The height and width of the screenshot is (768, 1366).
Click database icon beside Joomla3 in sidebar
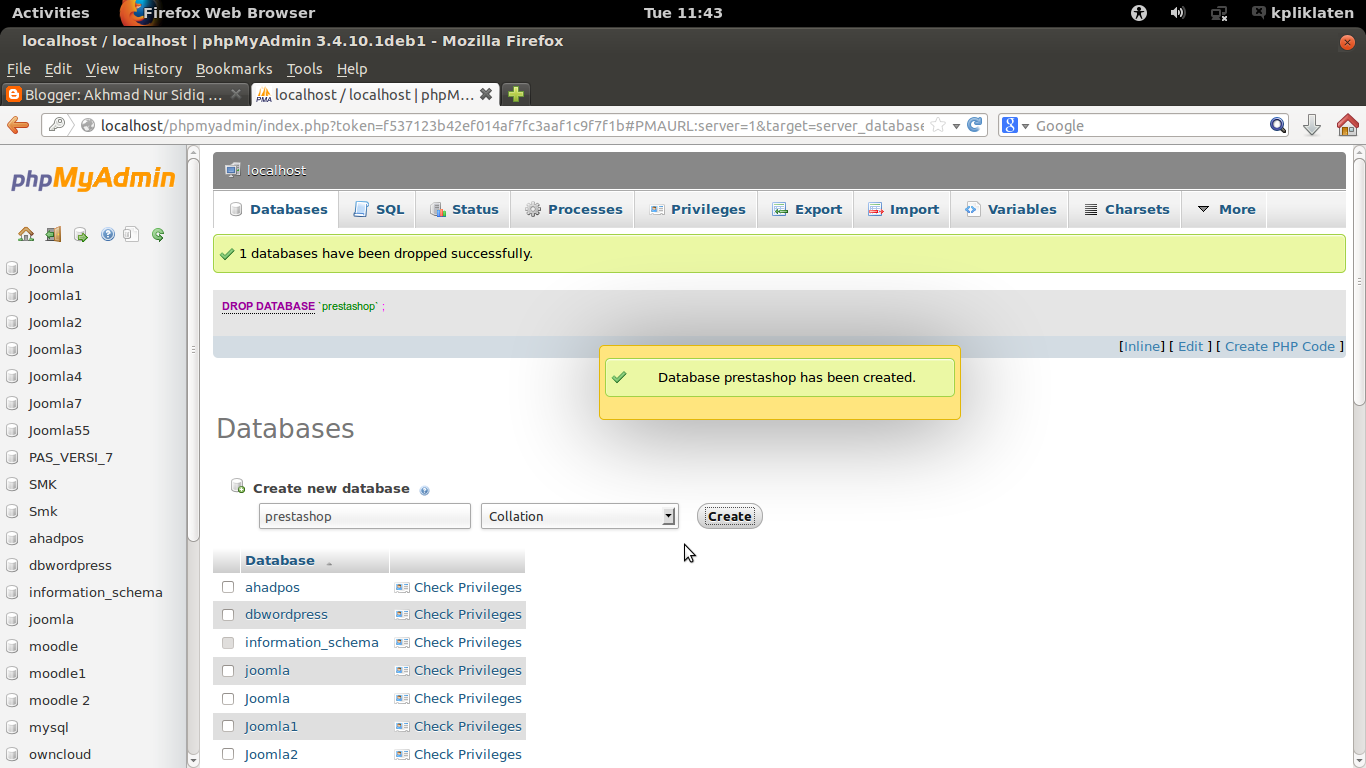(x=12, y=349)
